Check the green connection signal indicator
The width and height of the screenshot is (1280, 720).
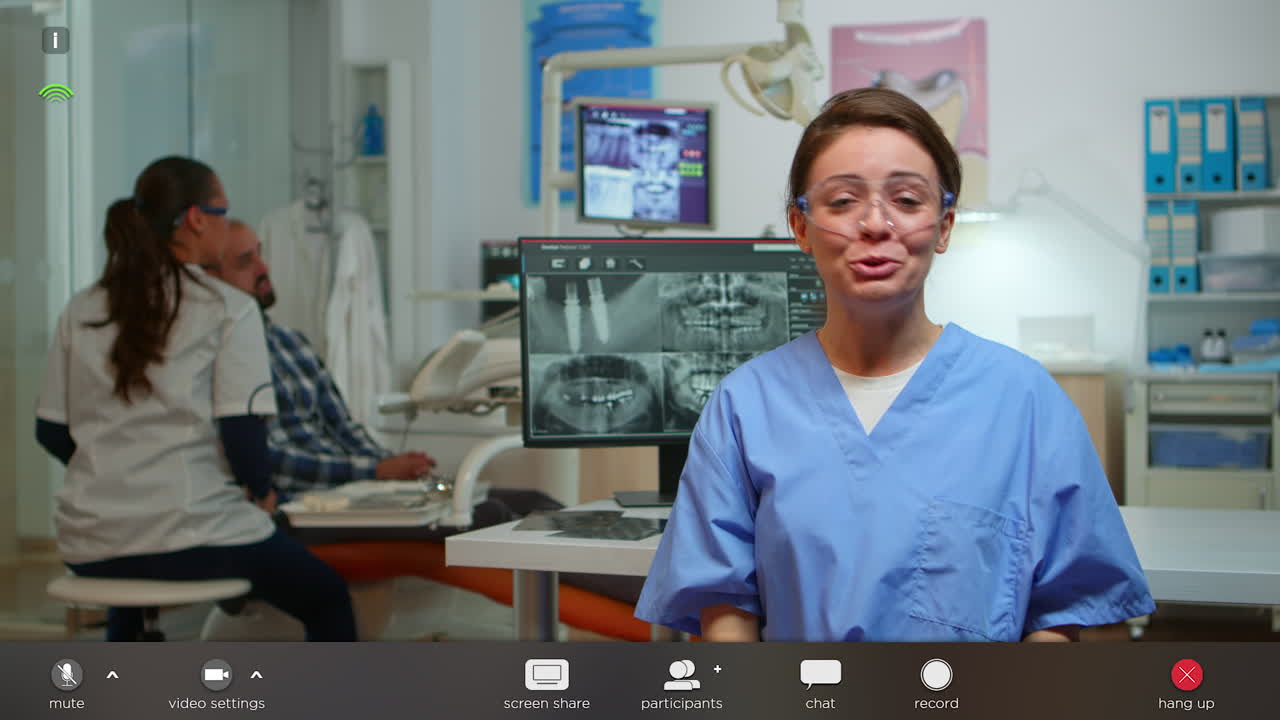[x=56, y=93]
